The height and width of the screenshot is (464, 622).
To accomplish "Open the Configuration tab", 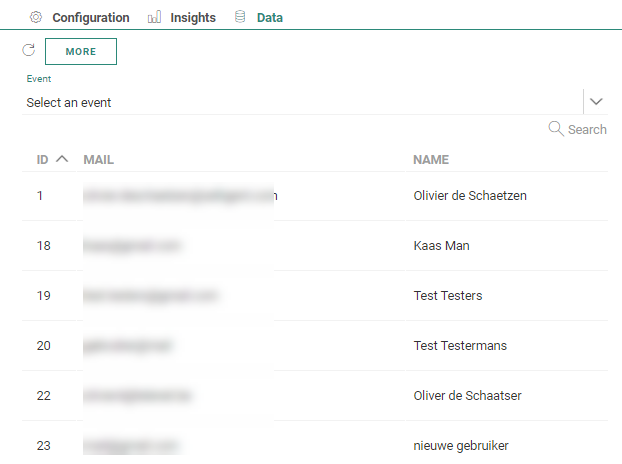I will [x=90, y=17].
